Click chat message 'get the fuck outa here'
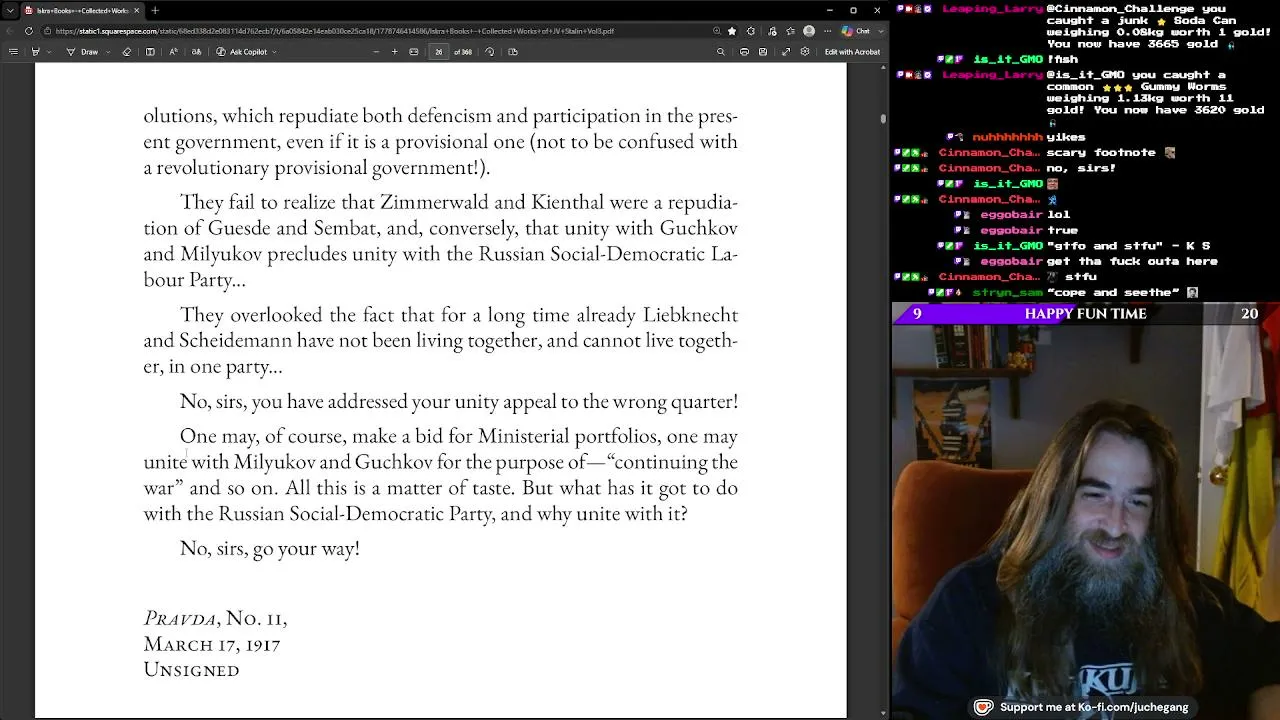Viewport: 1280px width, 720px height. [x=1132, y=261]
